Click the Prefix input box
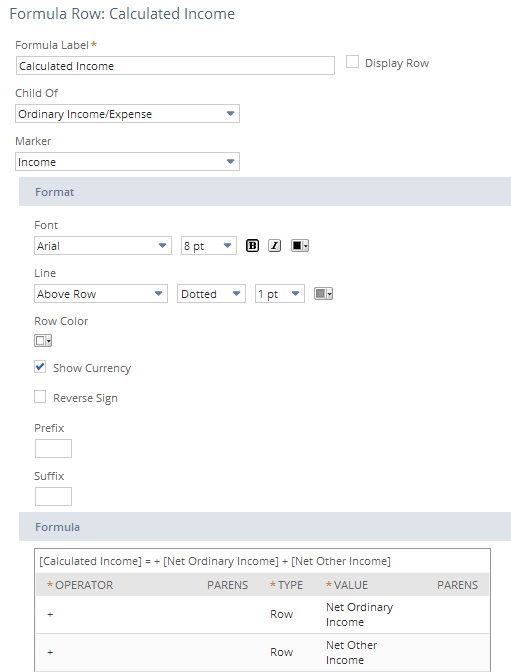This screenshot has width=511, height=672. click(53, 448)
